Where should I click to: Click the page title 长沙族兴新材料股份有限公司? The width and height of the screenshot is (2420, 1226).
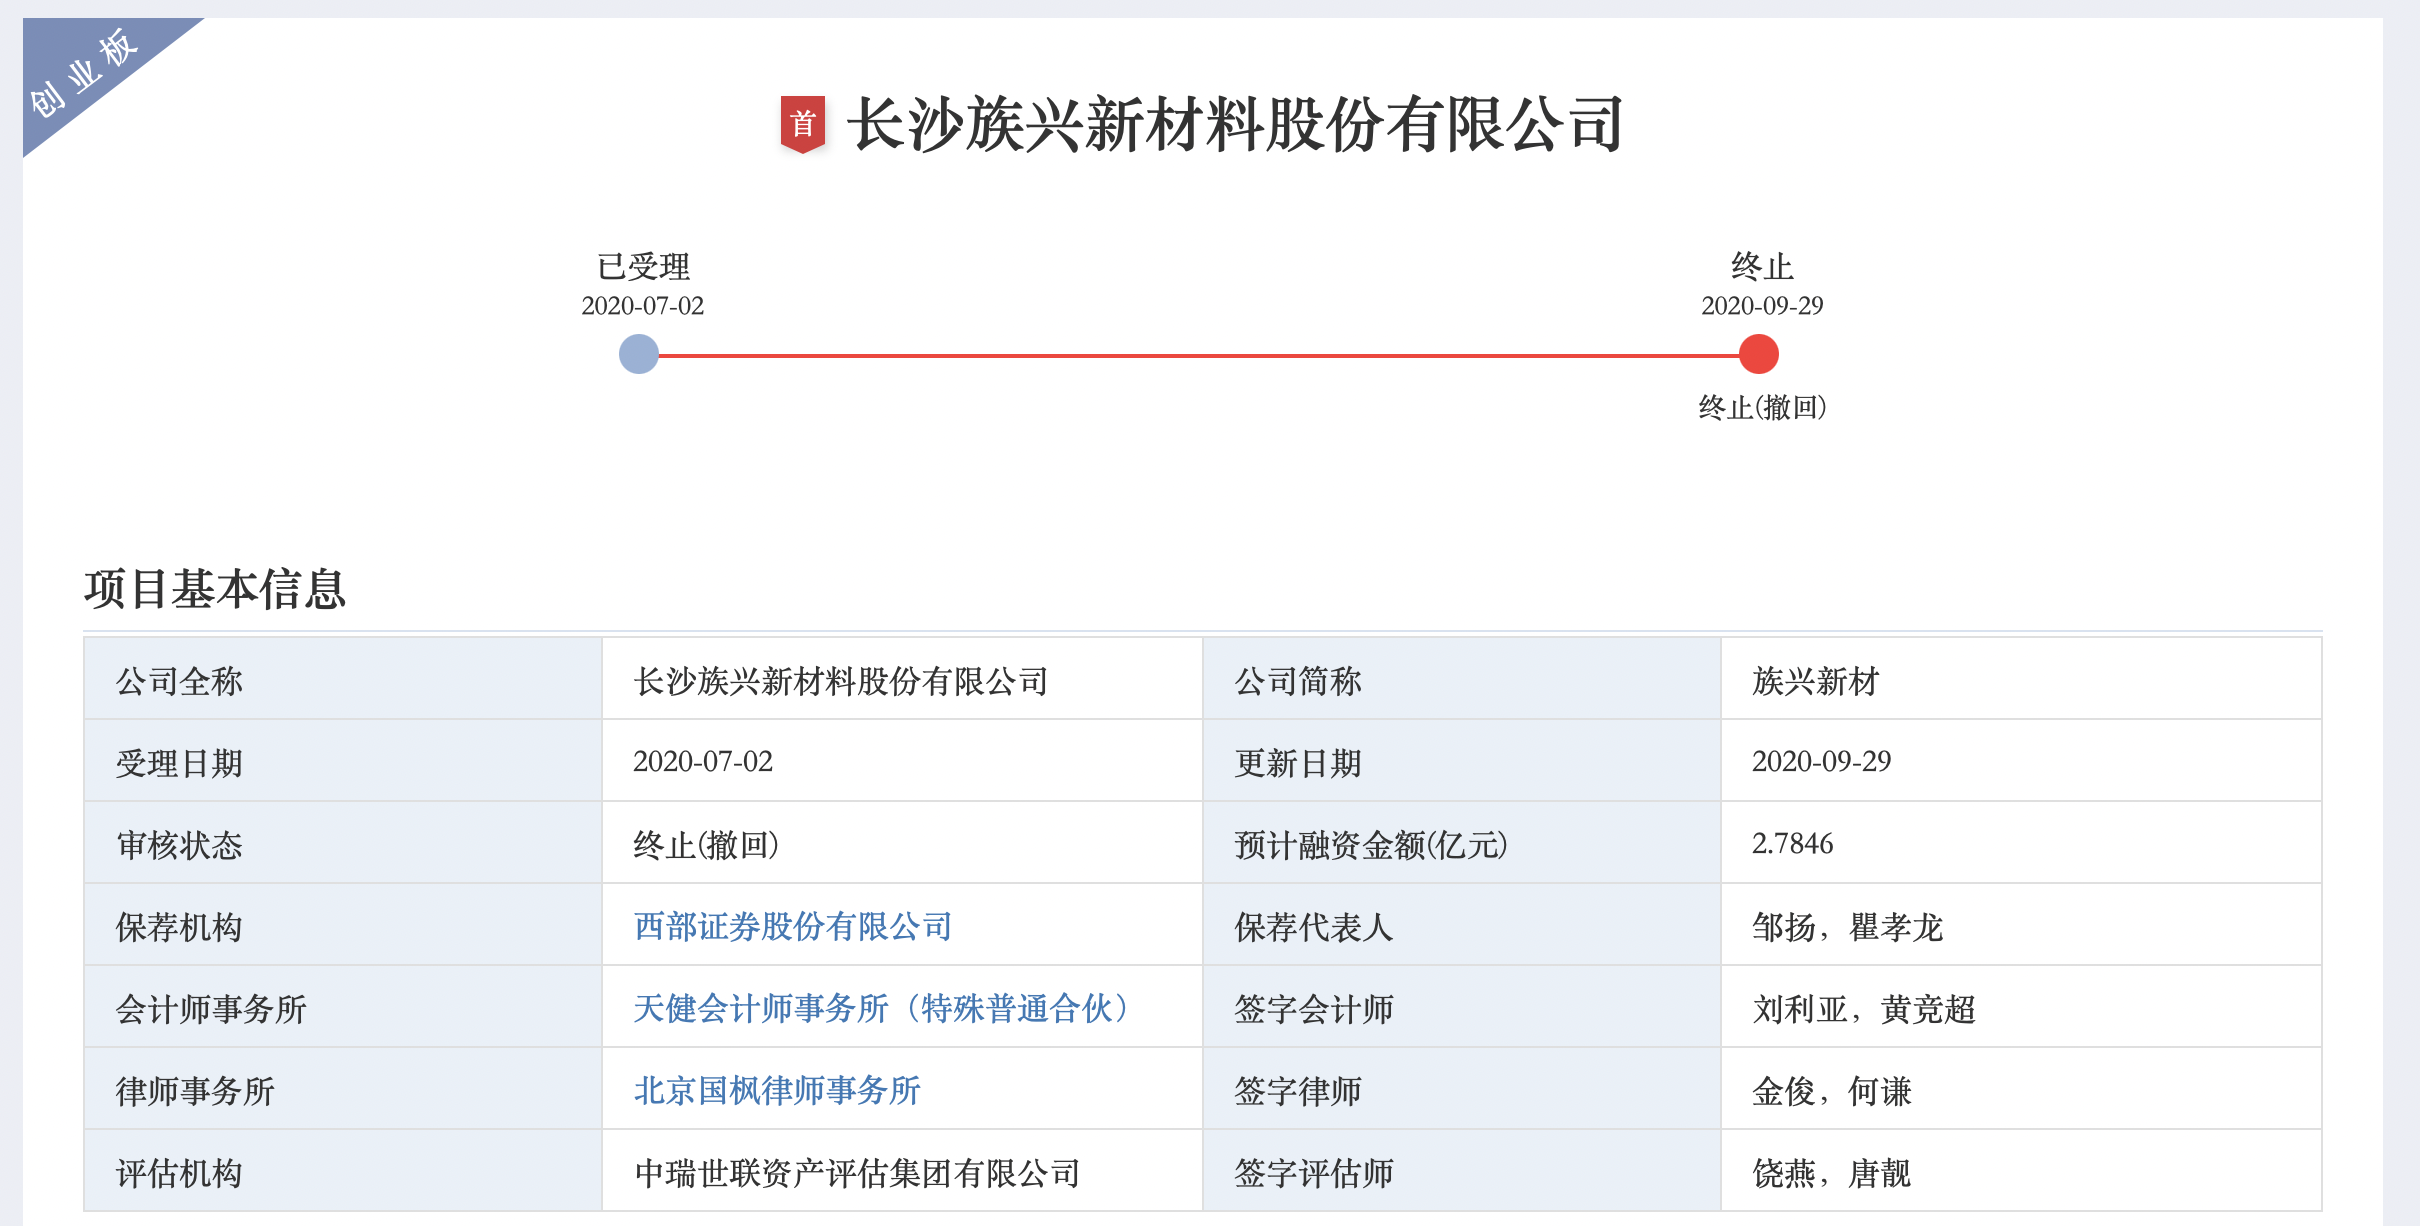click(1235, 124)
